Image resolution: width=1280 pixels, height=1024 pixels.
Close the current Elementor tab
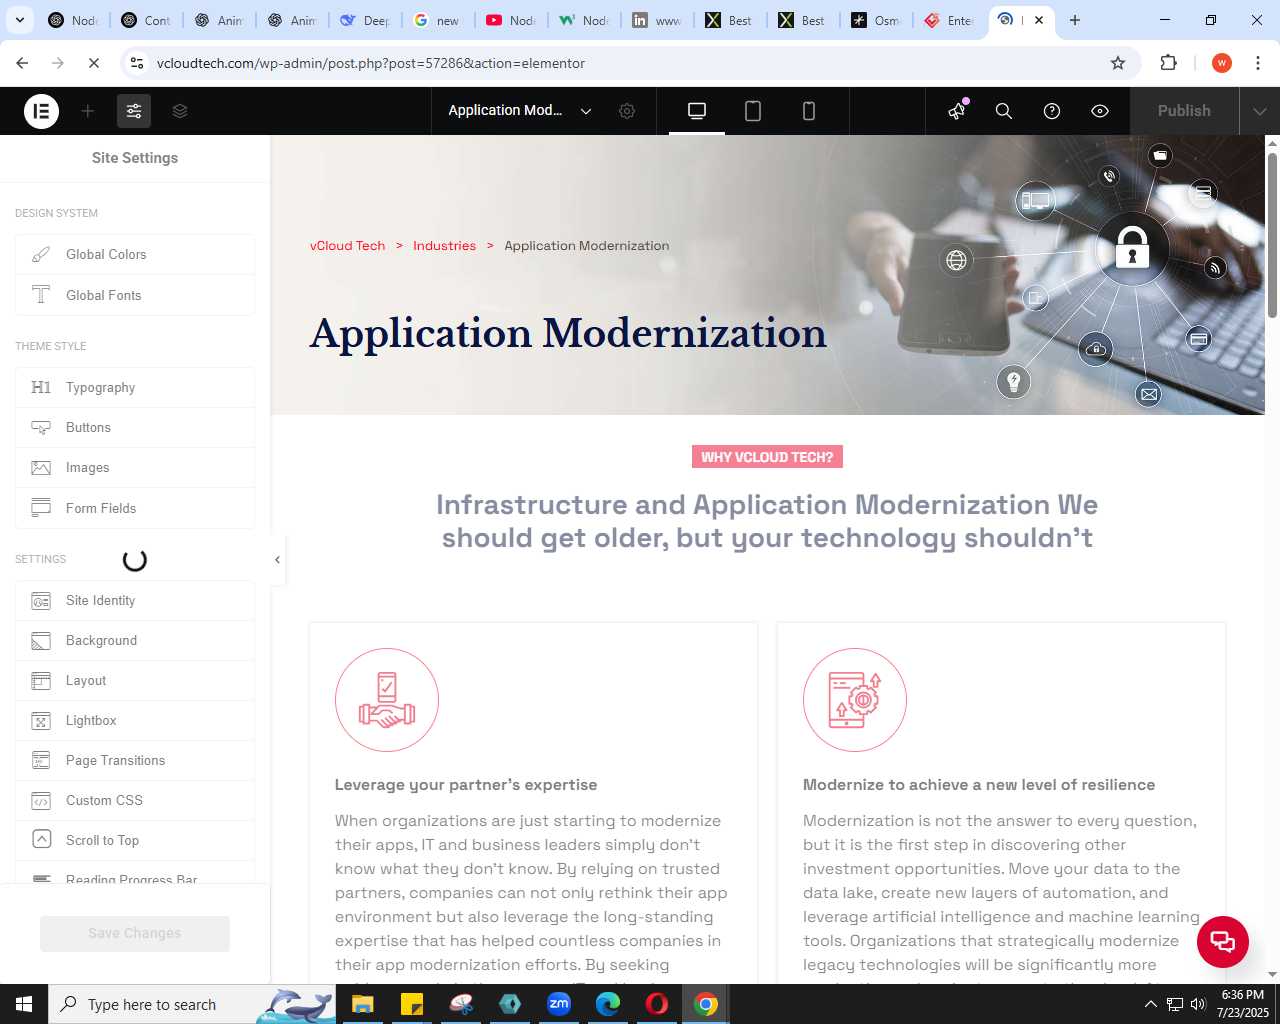[x=1039, y=20]
